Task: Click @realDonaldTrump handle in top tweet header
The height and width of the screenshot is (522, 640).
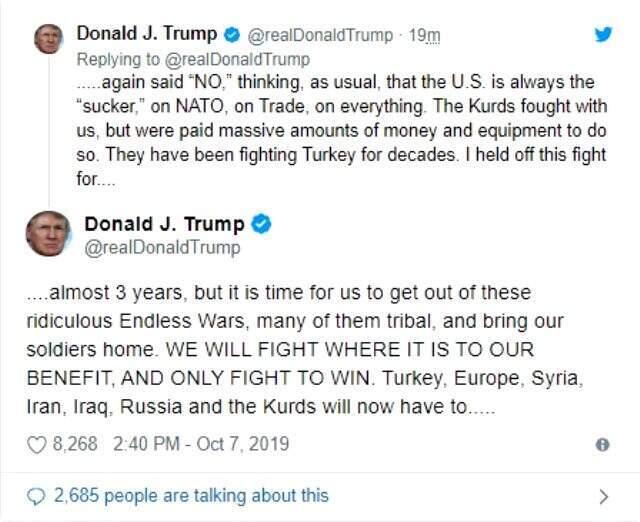Action: (x=320, y=36)
